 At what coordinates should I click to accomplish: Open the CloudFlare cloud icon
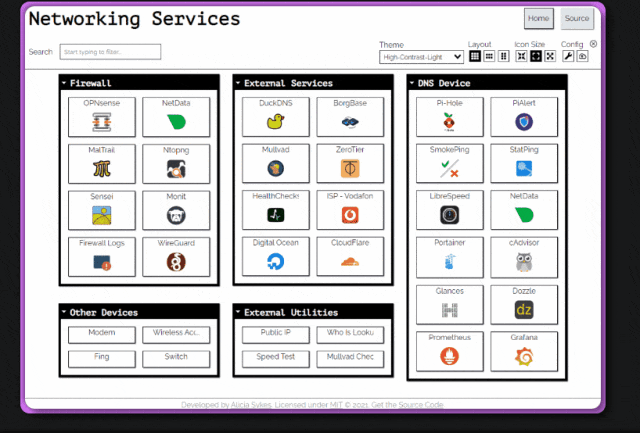(x=350, y=262)
